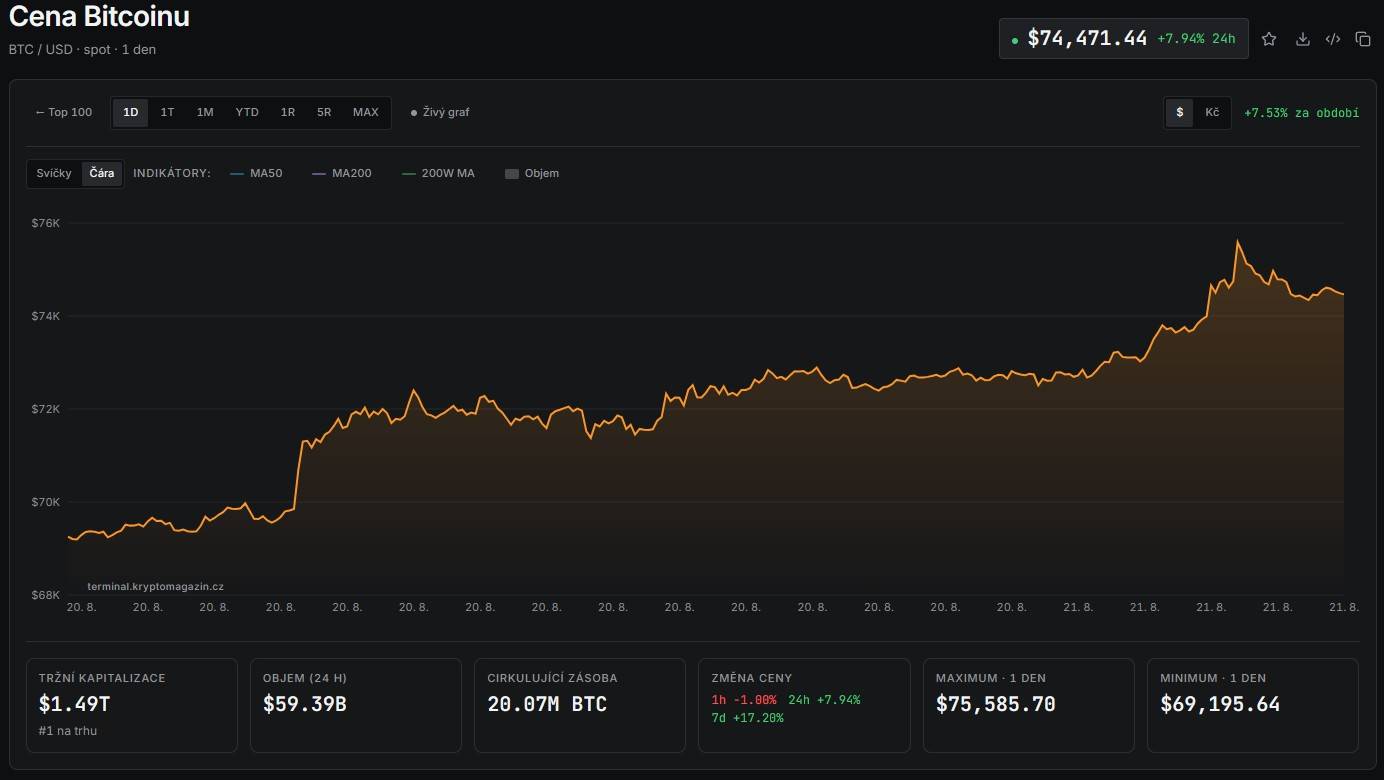Select the Čára line chart mode
This screenshot has width=1384, height=780.
pyautogui.click(x=102, y=173)
